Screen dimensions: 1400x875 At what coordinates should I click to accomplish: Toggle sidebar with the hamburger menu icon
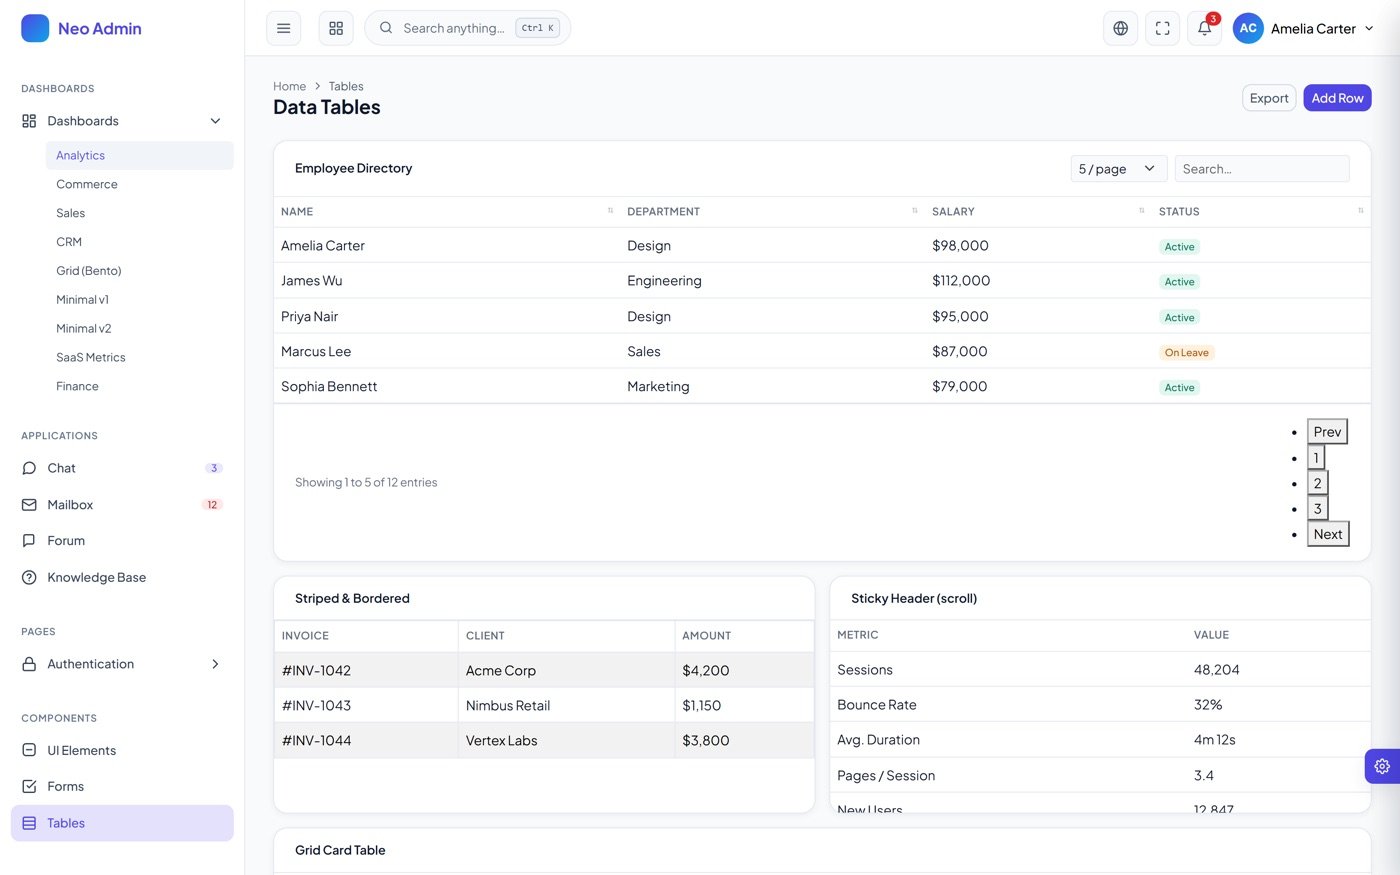click(x=283, y=28)
